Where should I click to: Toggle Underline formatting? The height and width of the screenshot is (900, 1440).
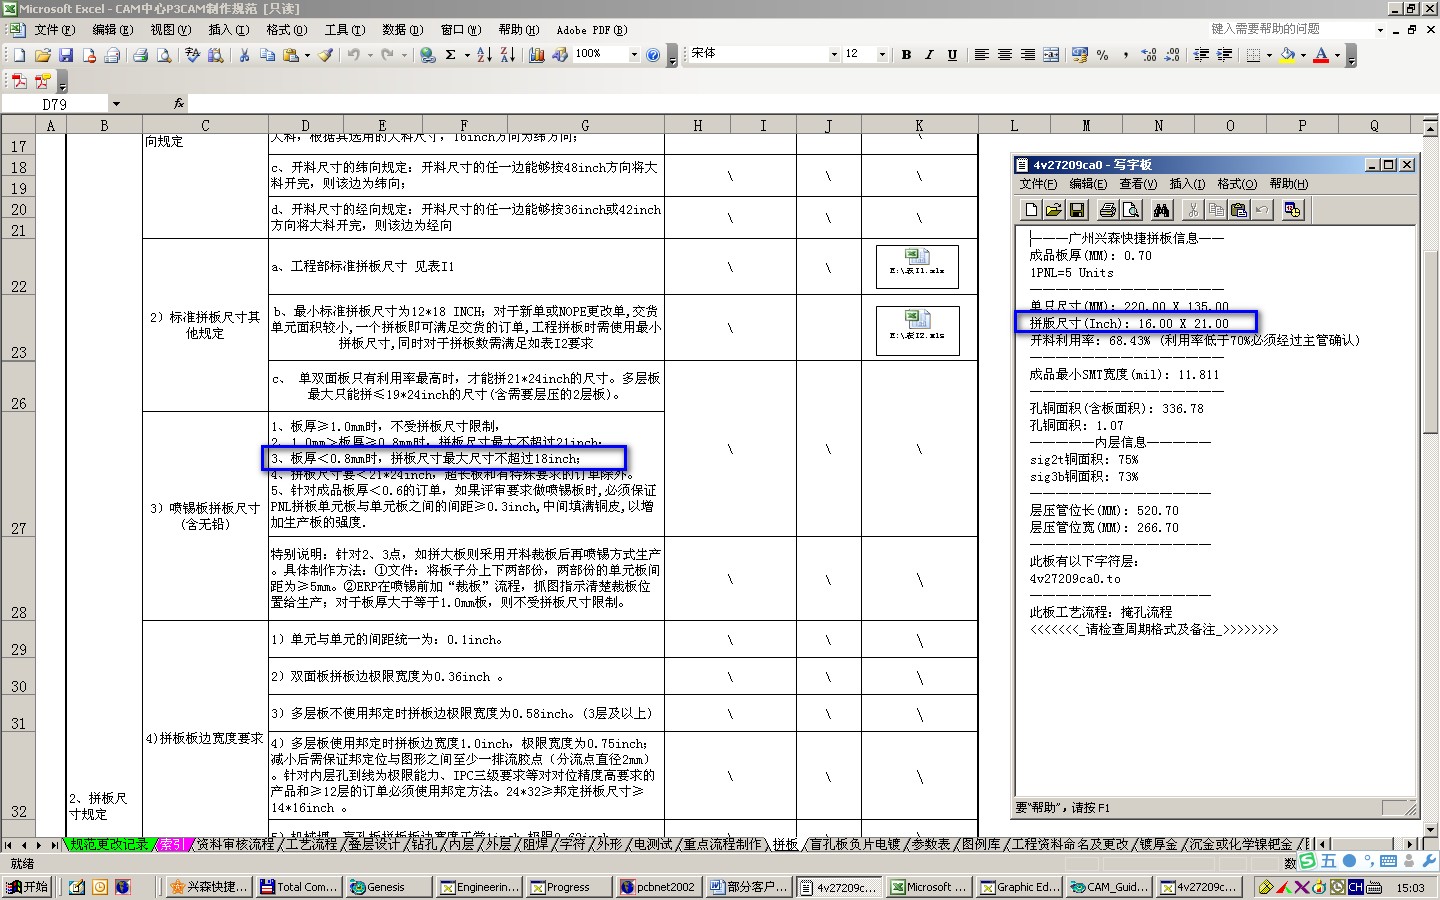click(x=952, y=55)
